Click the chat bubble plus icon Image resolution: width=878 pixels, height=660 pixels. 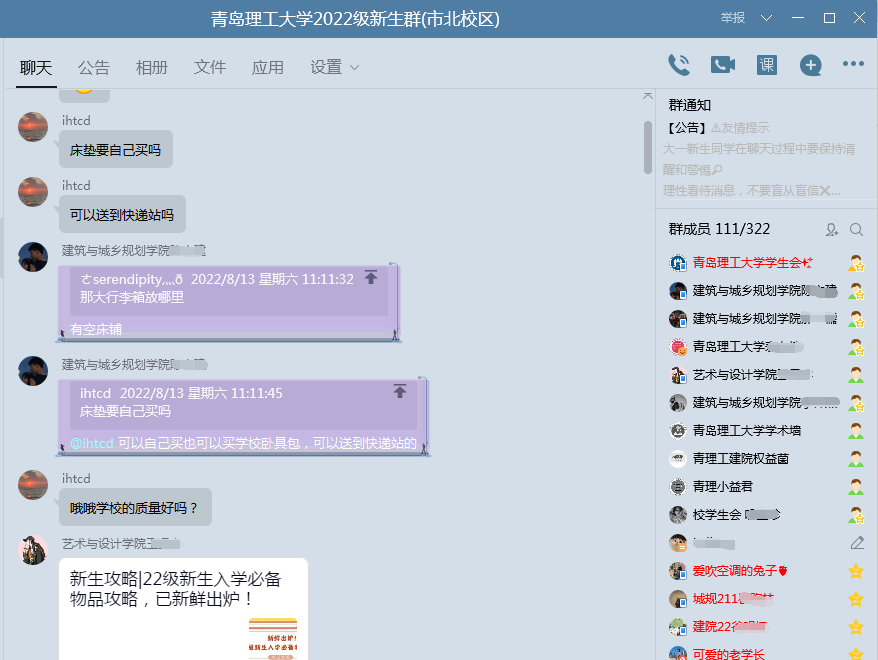pyautogui.click(x=810, y=65)
